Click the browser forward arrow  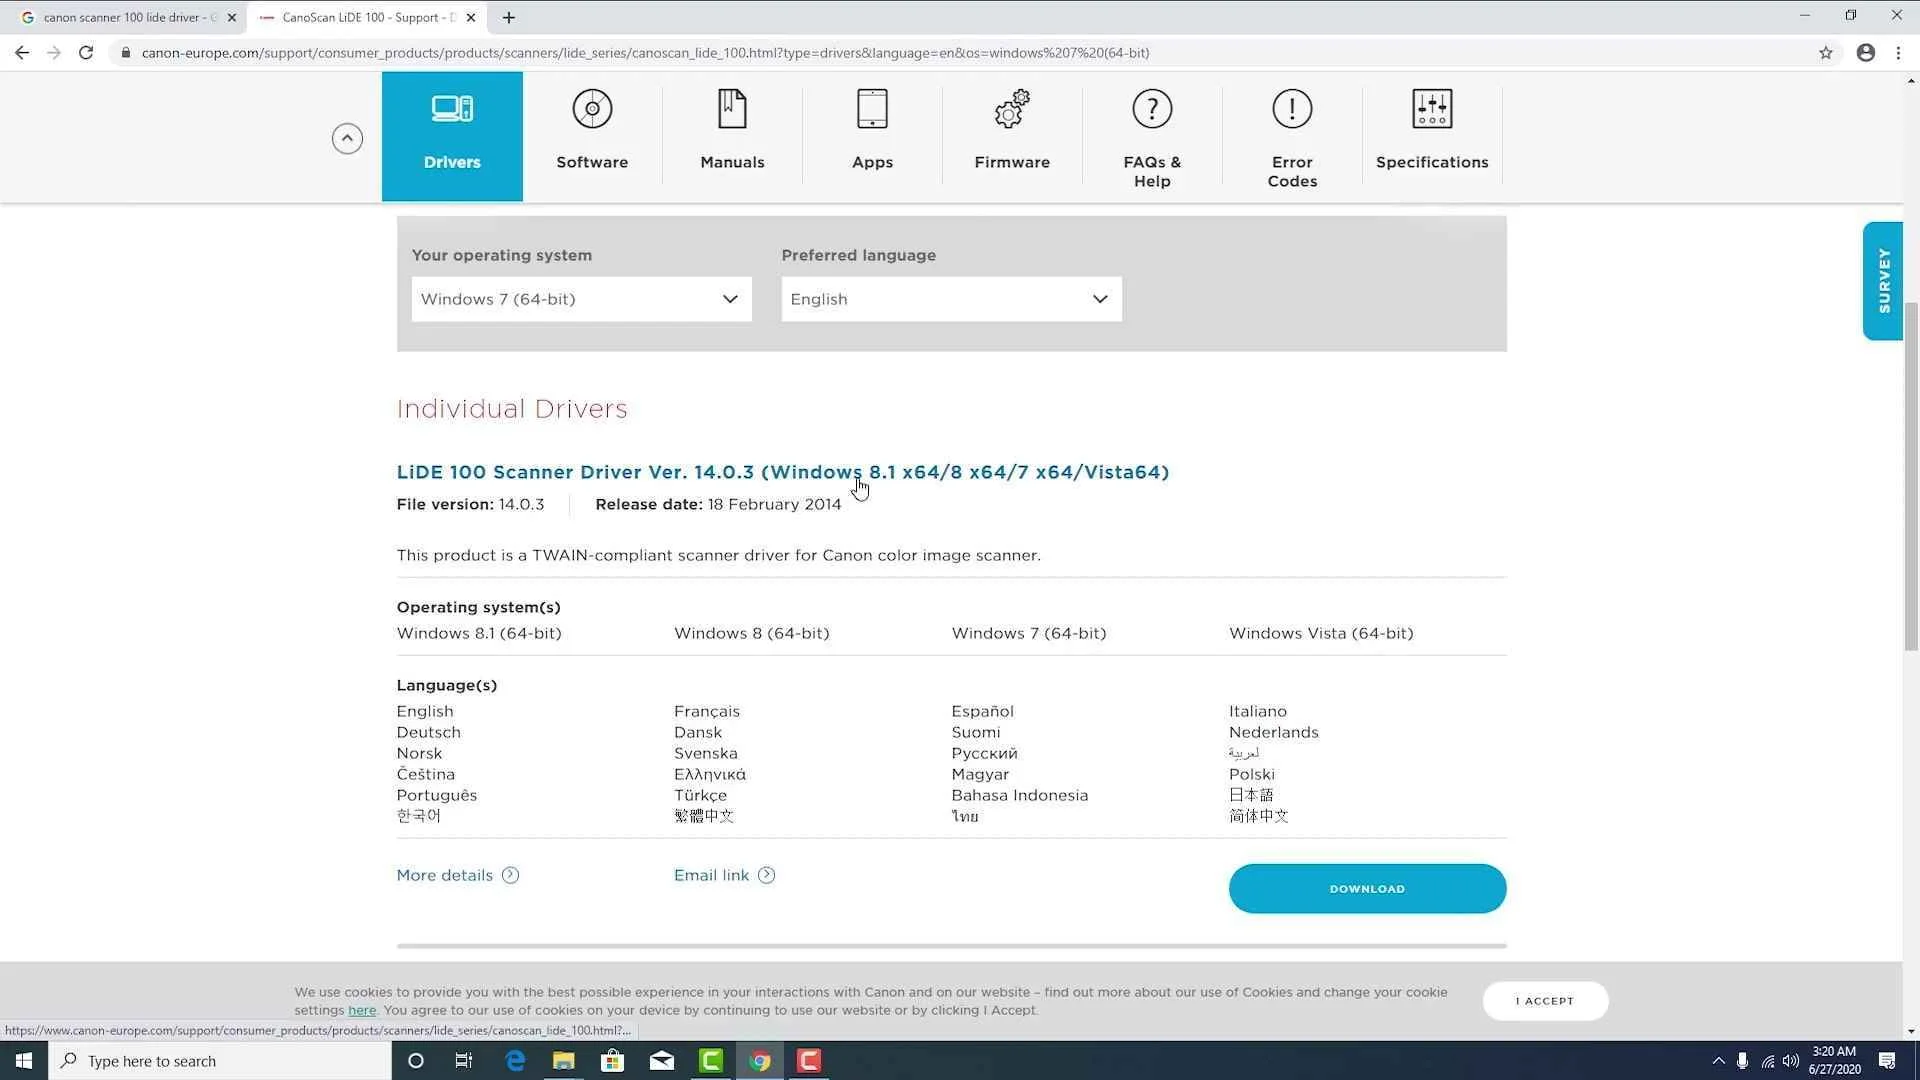pyautogui.click(x=54, y=53)
